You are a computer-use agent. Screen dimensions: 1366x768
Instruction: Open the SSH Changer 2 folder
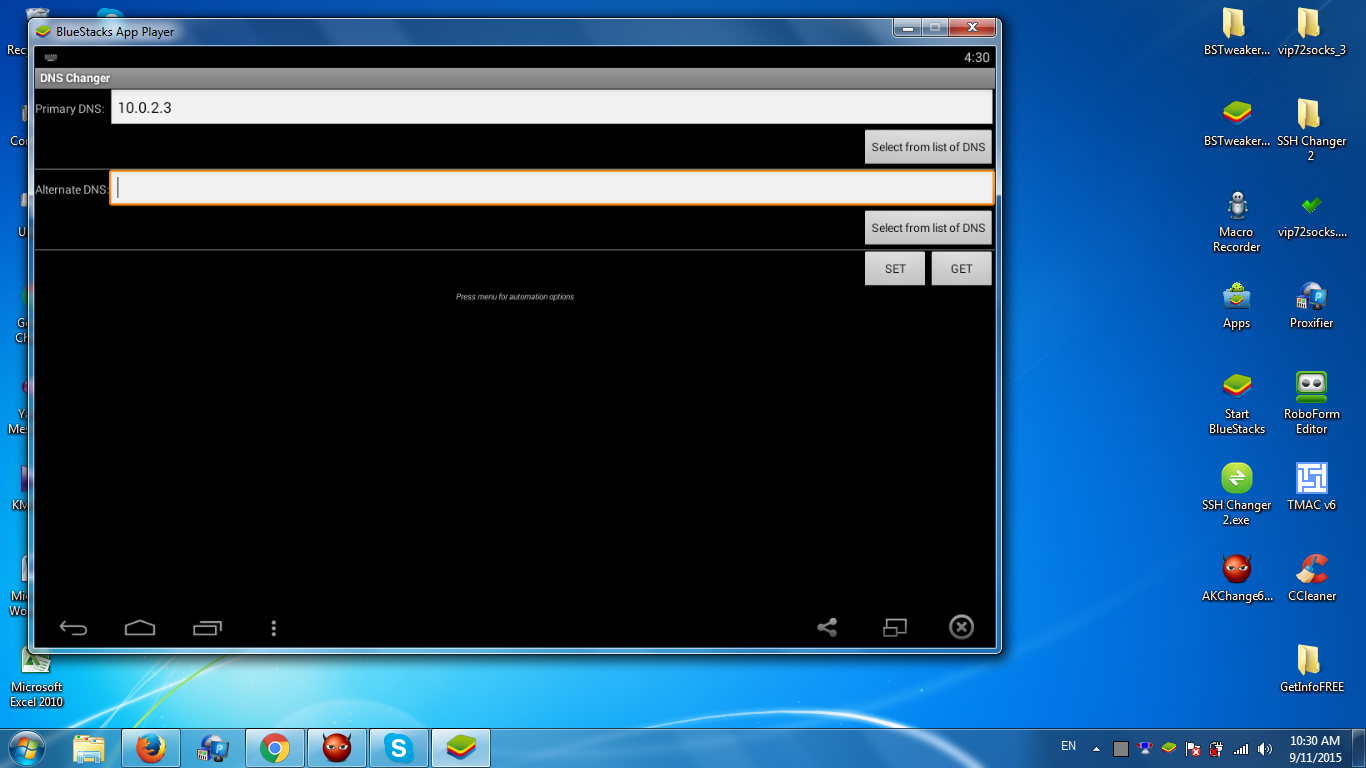[1311, 129]
